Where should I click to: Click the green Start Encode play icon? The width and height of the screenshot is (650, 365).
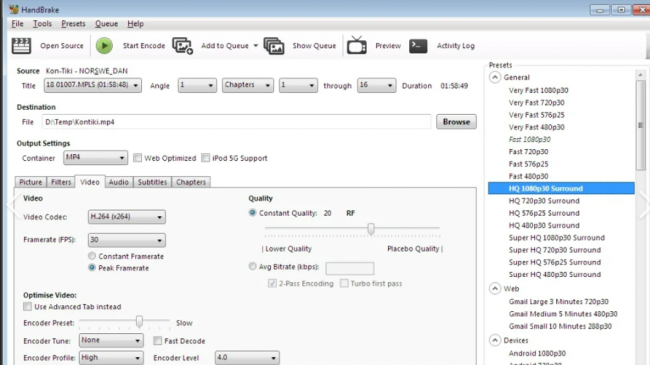tap(104, 46)
